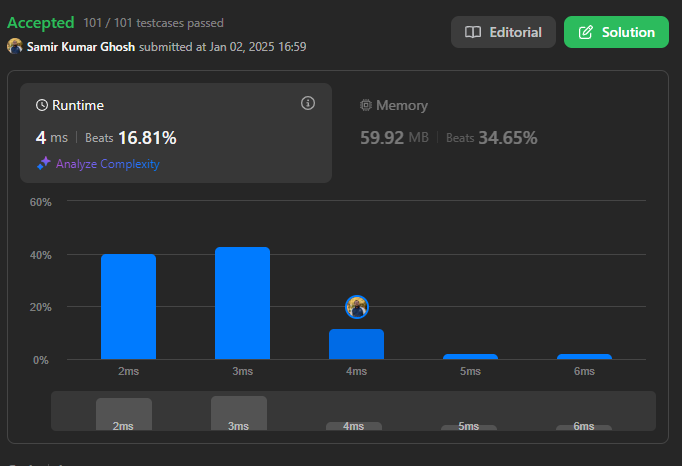Click the Solution pencil icon
Image resolution: width=682 pixels, height=466 pixels.
(x=585, y=32)
